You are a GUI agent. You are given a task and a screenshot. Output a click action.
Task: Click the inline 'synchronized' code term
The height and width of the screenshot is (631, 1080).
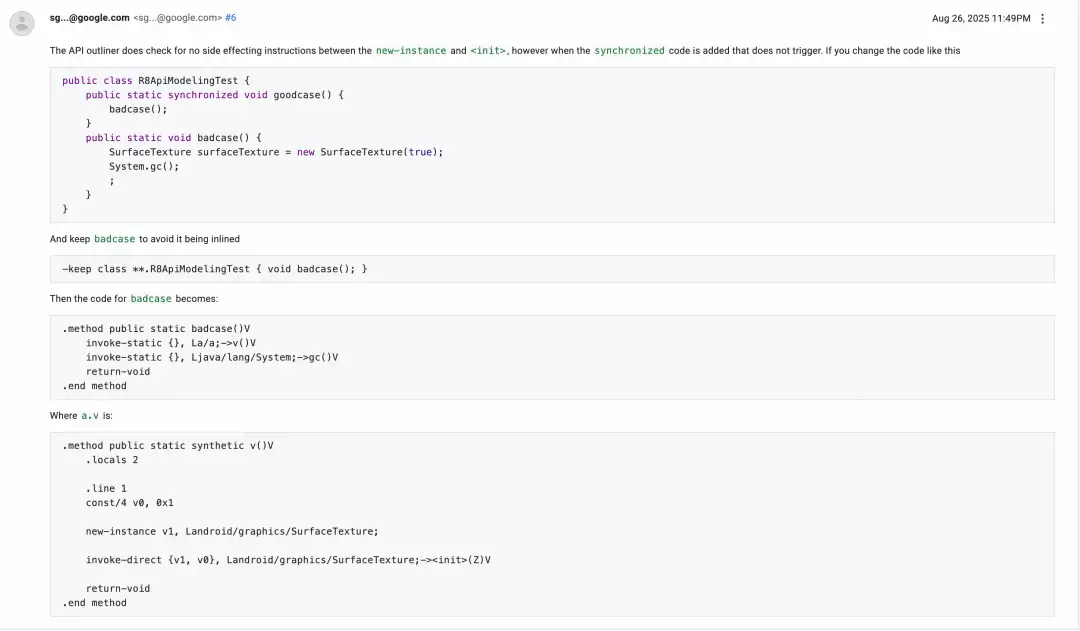point(629,51)
